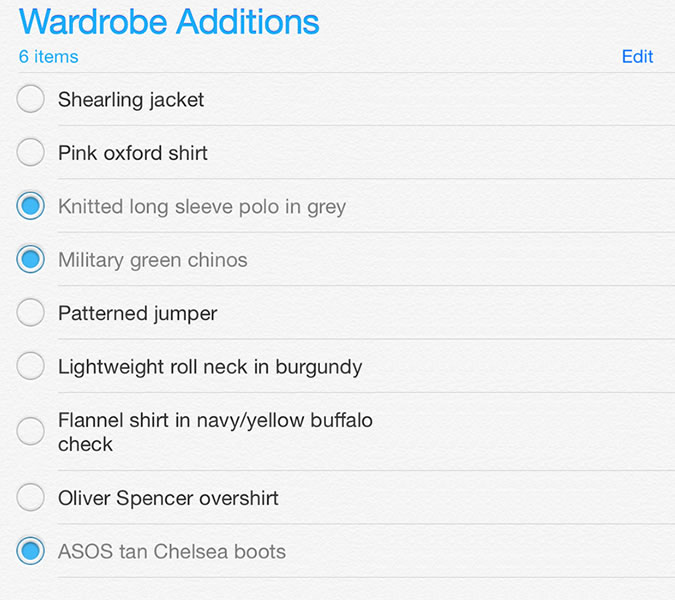Screen dimensions: 675x600
Task: Select the Patterned jumper reminder text
Action: point(137,313)
